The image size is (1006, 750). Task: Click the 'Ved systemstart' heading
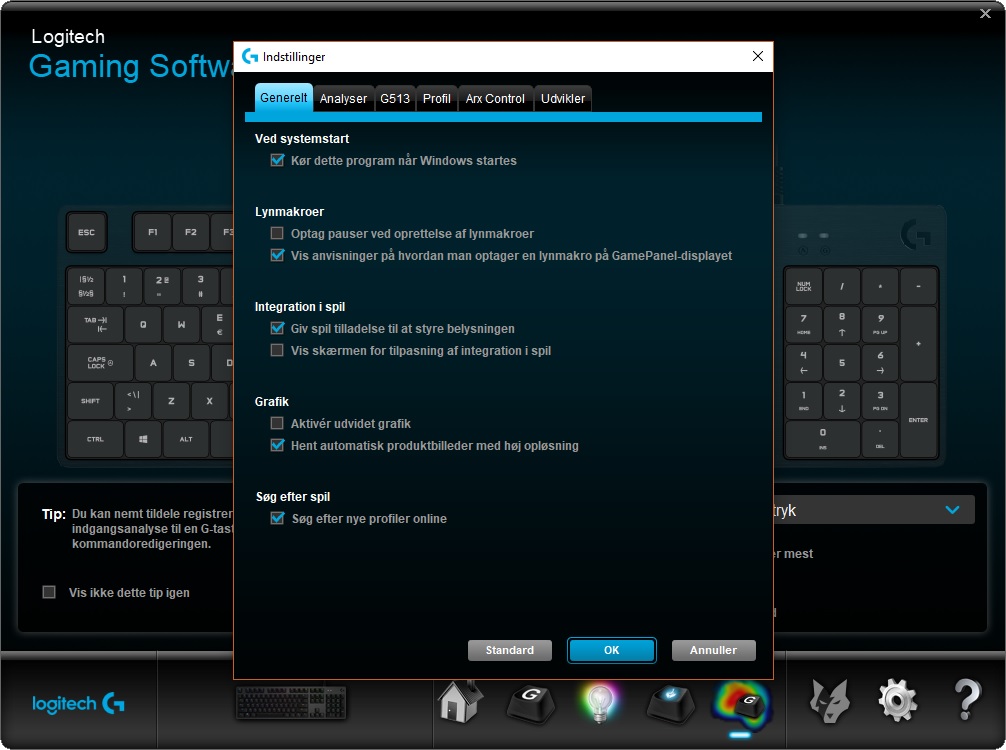(302, 139)
